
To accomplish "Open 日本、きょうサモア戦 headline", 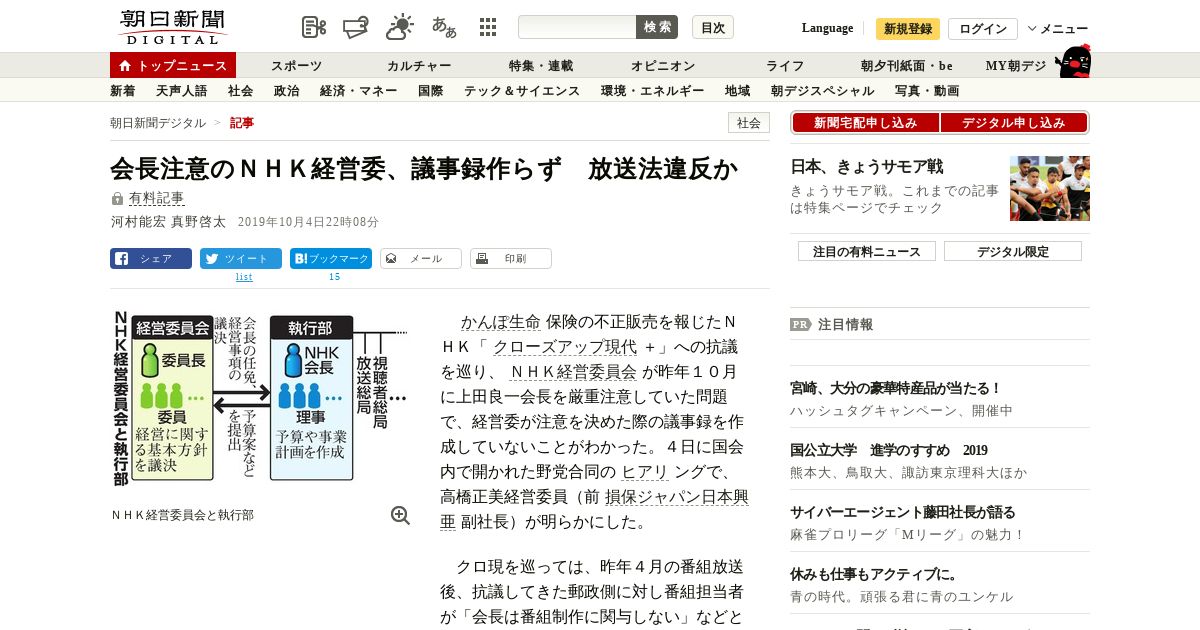I will 867,167.
